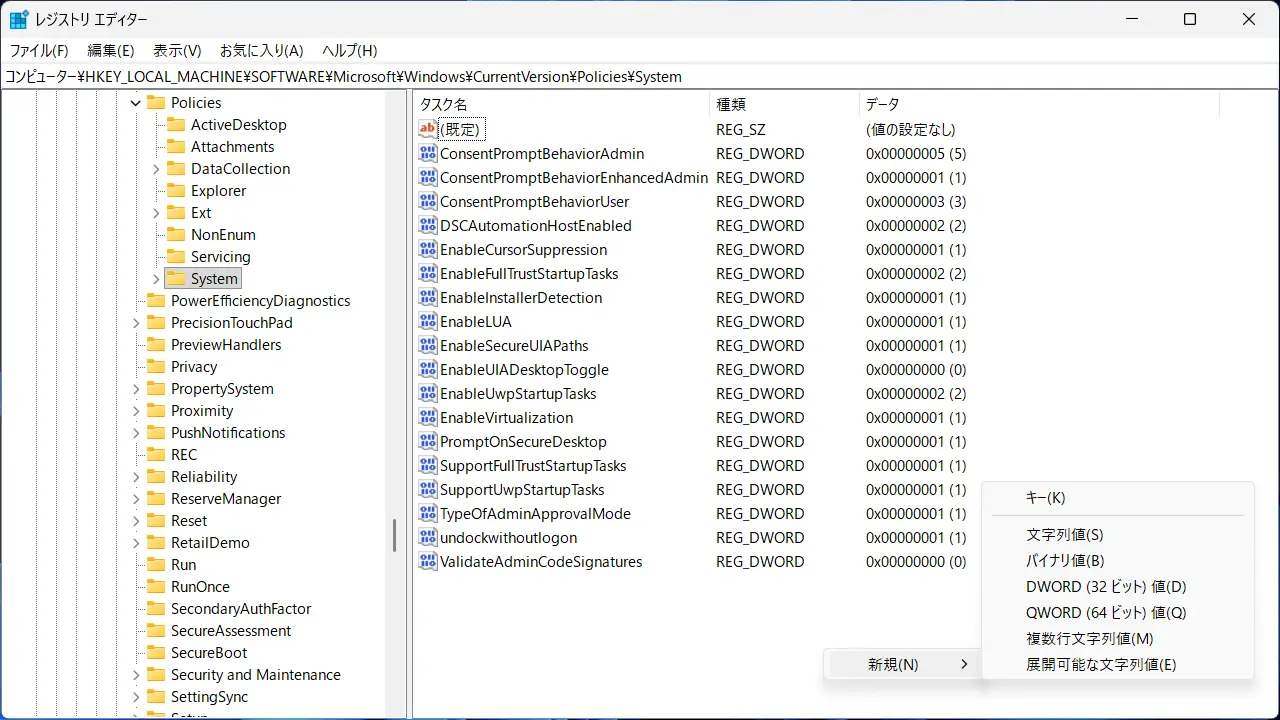Image resolution: width=1280 pixels, height=720 pixels.
Task: Open the ファイル(F) menu
Action: tap(39, 50)
